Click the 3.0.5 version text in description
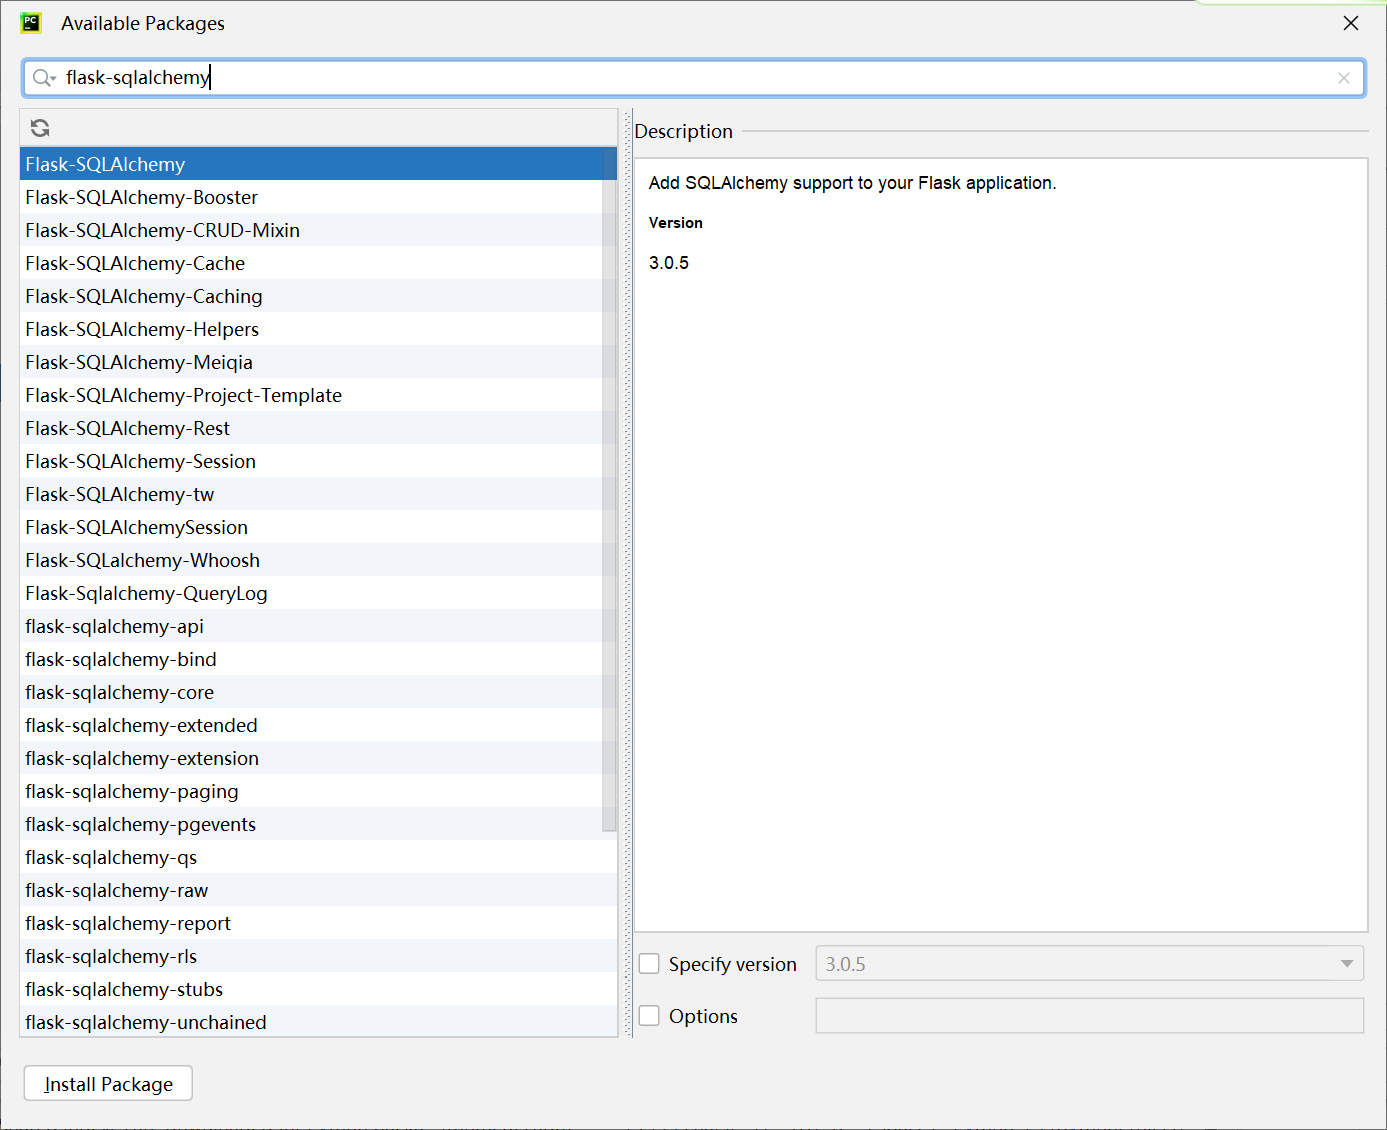1387x1130 pixels. pyautogui.click(x=669, y=263)
